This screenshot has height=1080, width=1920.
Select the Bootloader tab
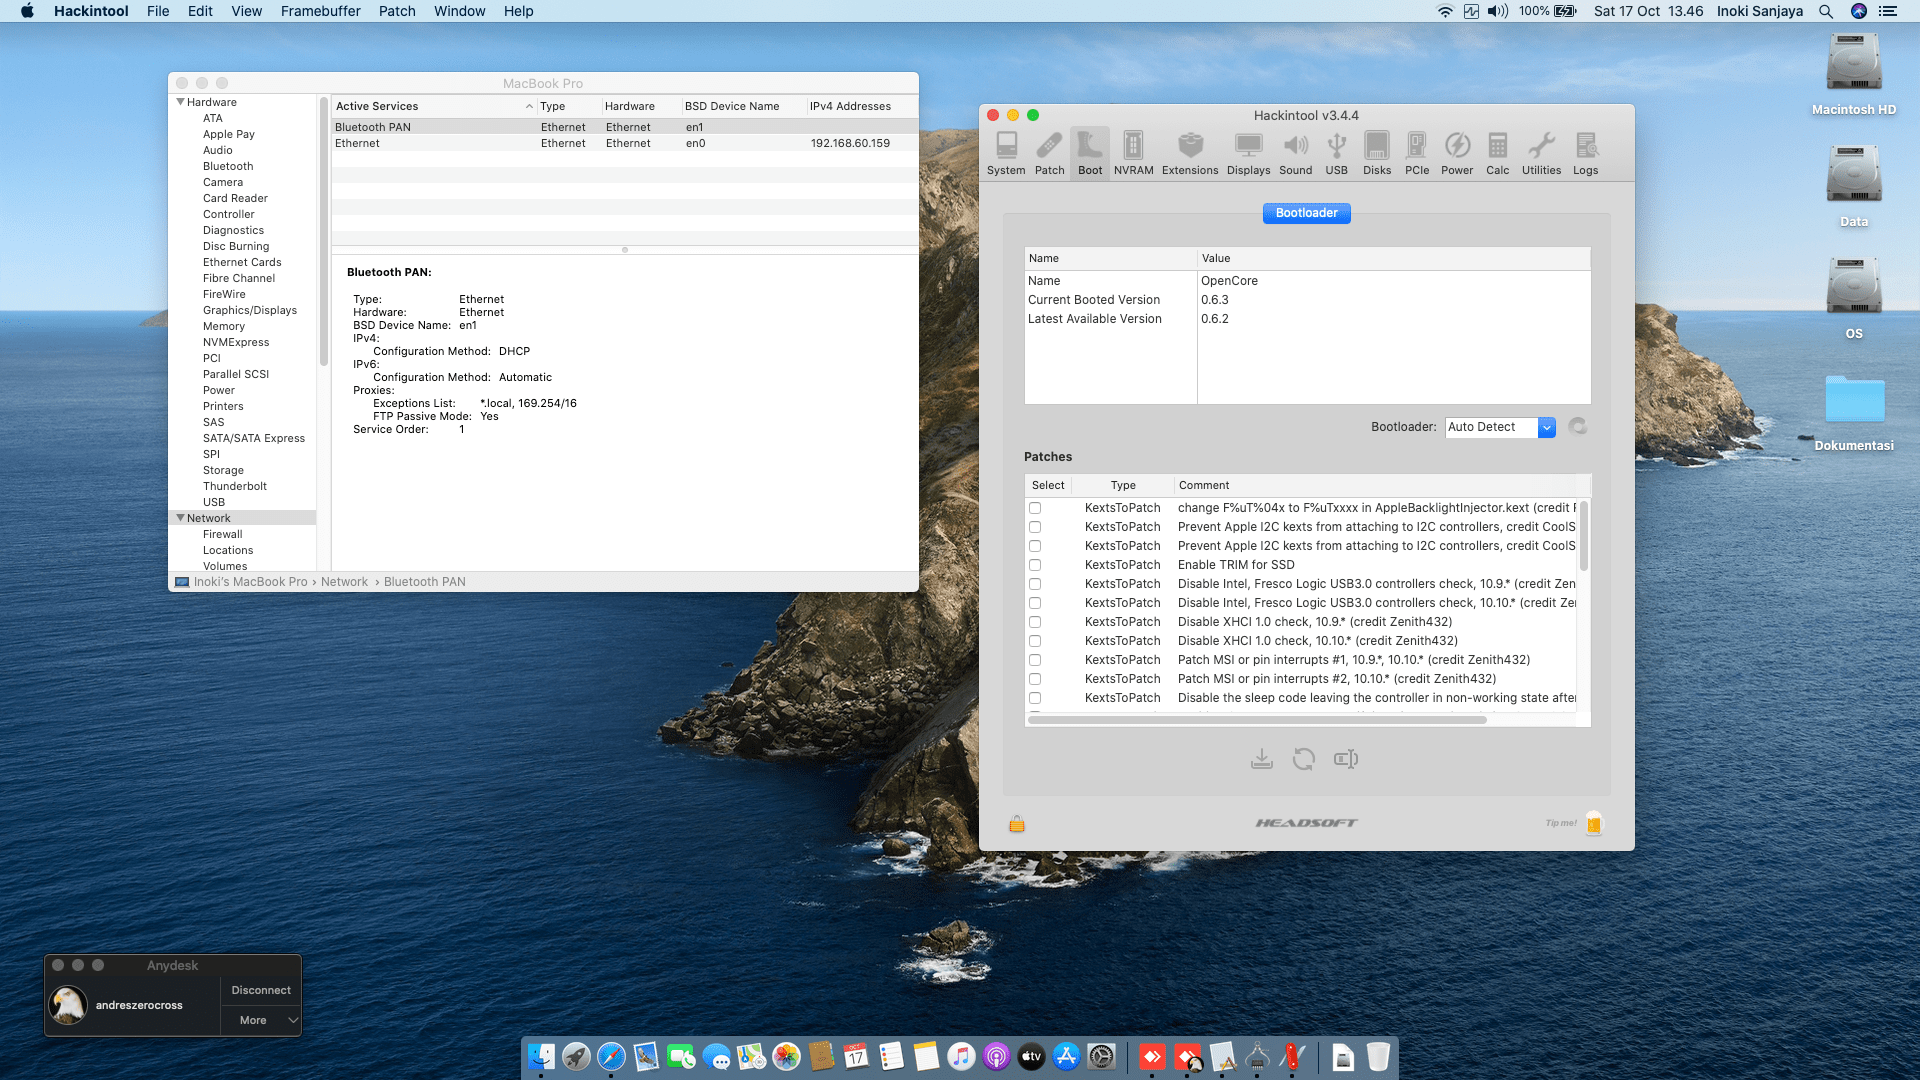[x=1306, y=213]
